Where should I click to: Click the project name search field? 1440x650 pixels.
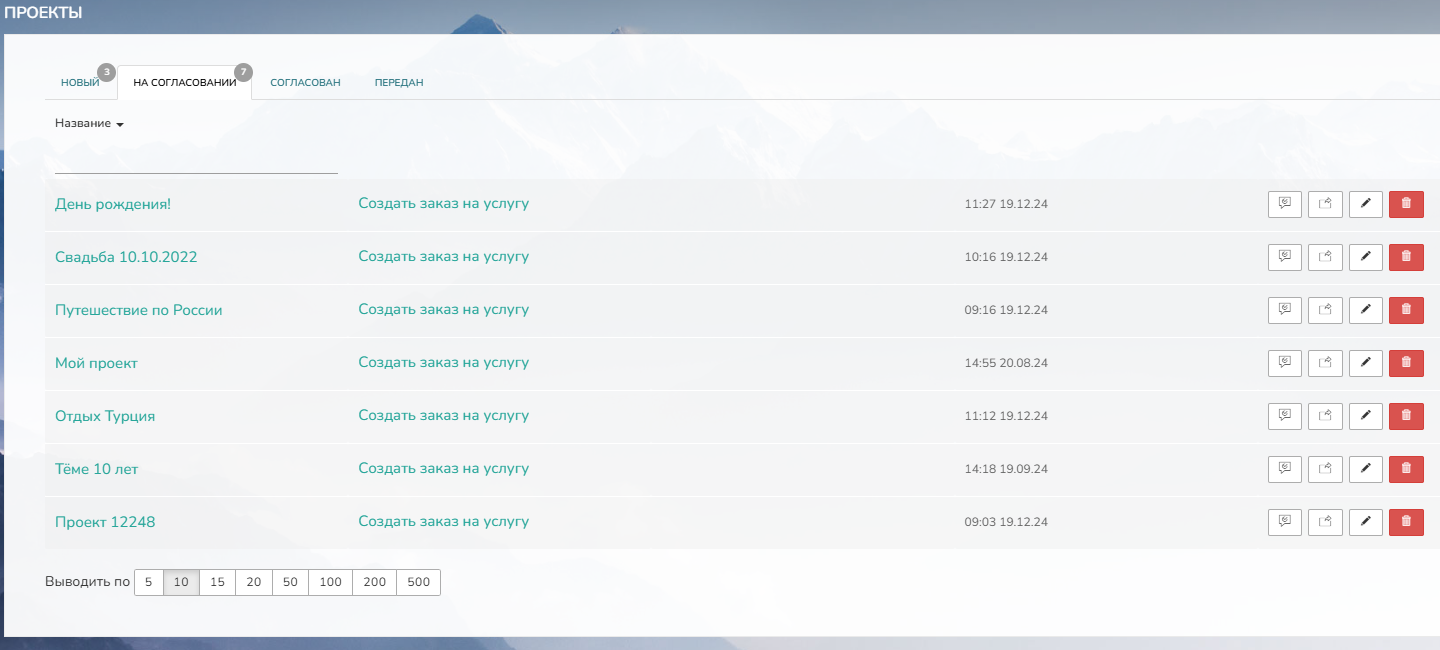click(x=196, y=161)
